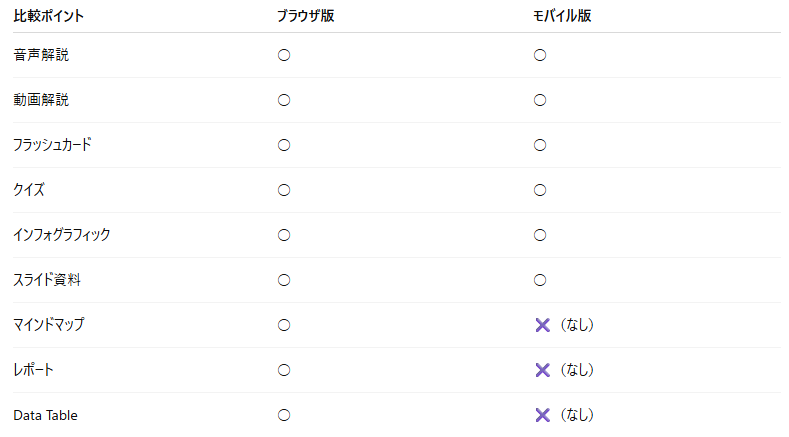Click the インフォグラフィック row label
The height and width of the screenshot is (437, 789).
click(x=61, y=235)
